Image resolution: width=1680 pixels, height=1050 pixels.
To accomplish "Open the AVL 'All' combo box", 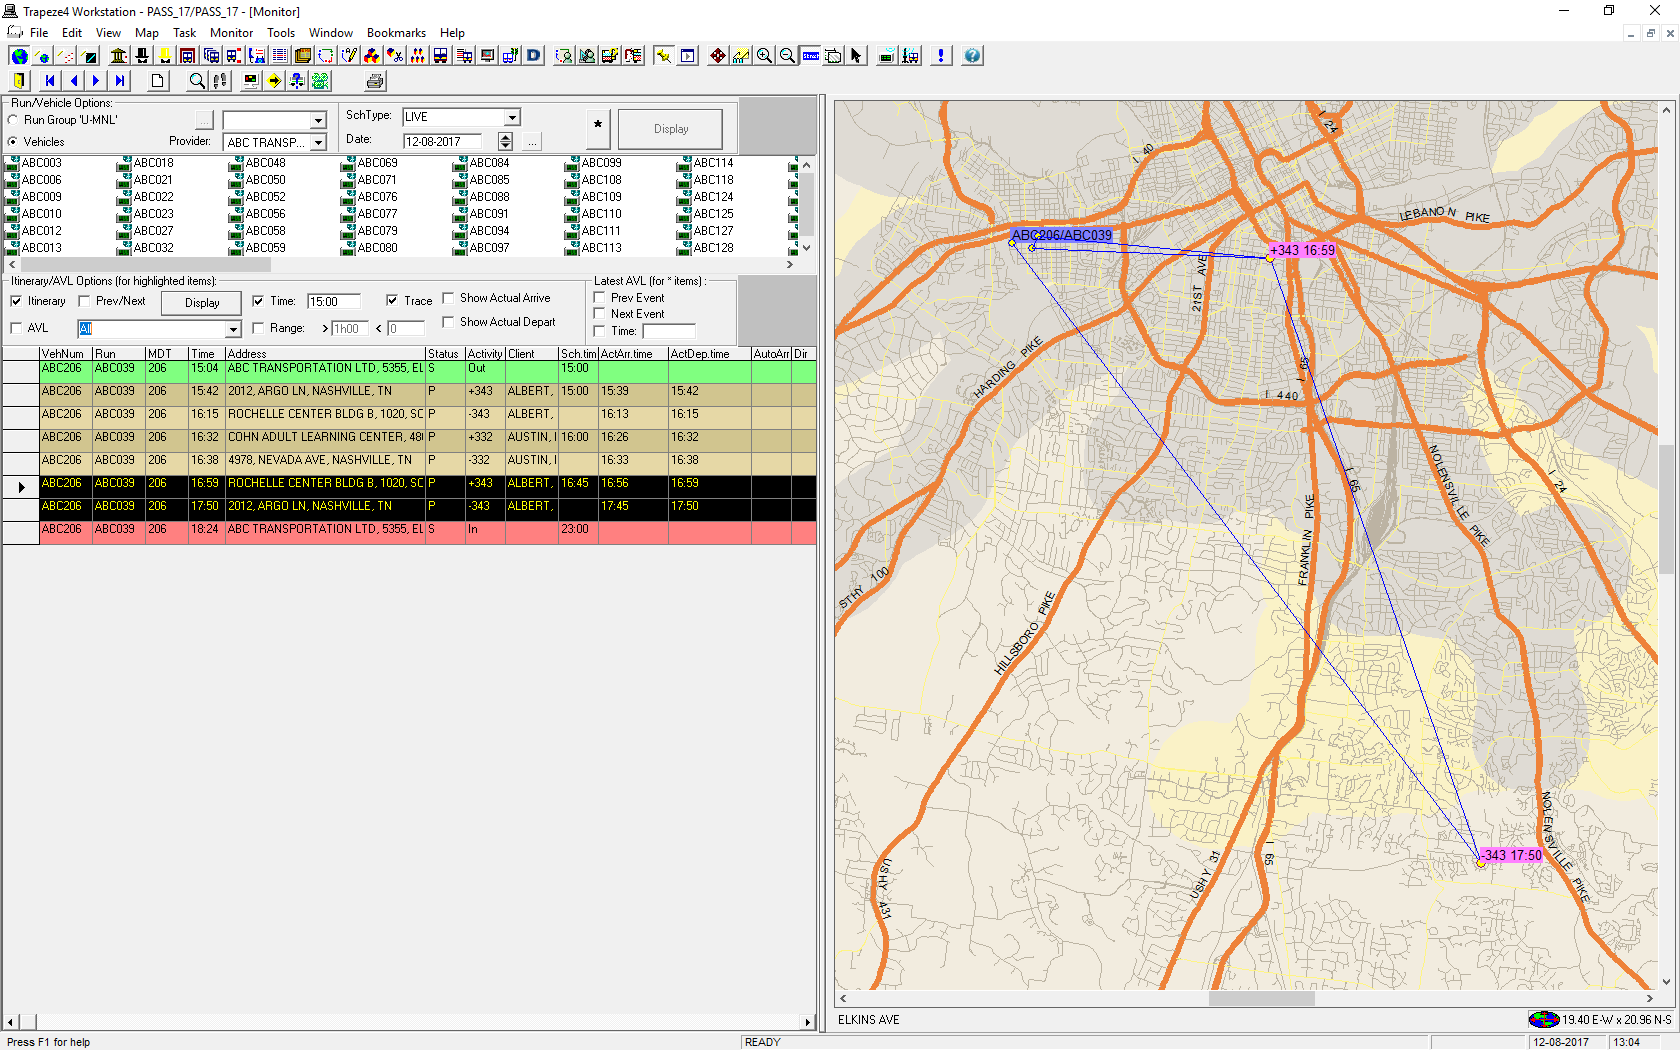I will [x=233, y=329].
